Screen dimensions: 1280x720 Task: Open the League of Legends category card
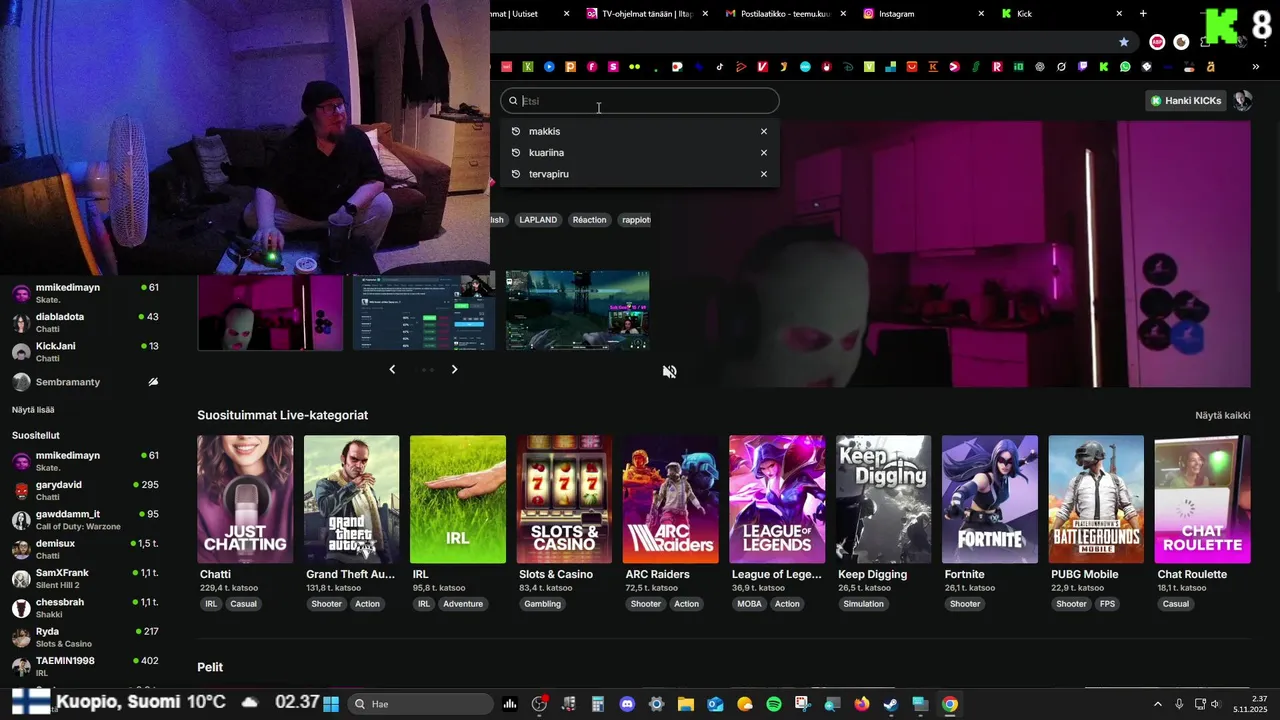[x=777, y=499]
